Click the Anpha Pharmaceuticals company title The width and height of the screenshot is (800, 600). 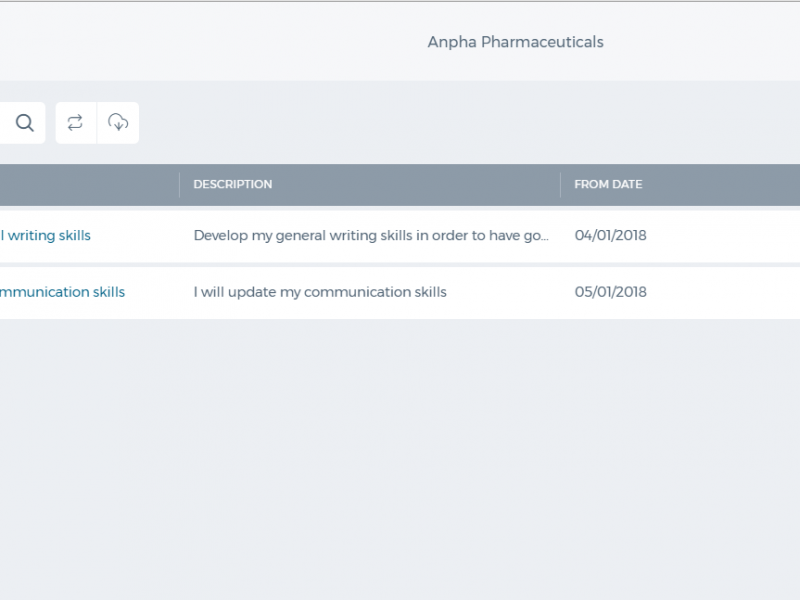coord(515,42)
